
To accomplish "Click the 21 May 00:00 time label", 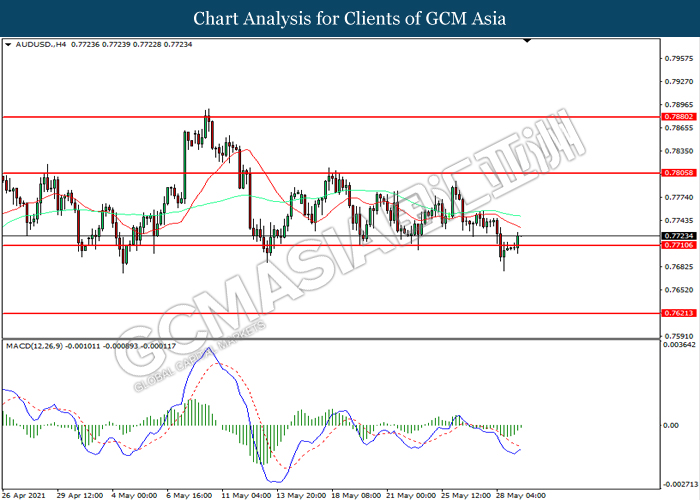I will pos(411,496).
